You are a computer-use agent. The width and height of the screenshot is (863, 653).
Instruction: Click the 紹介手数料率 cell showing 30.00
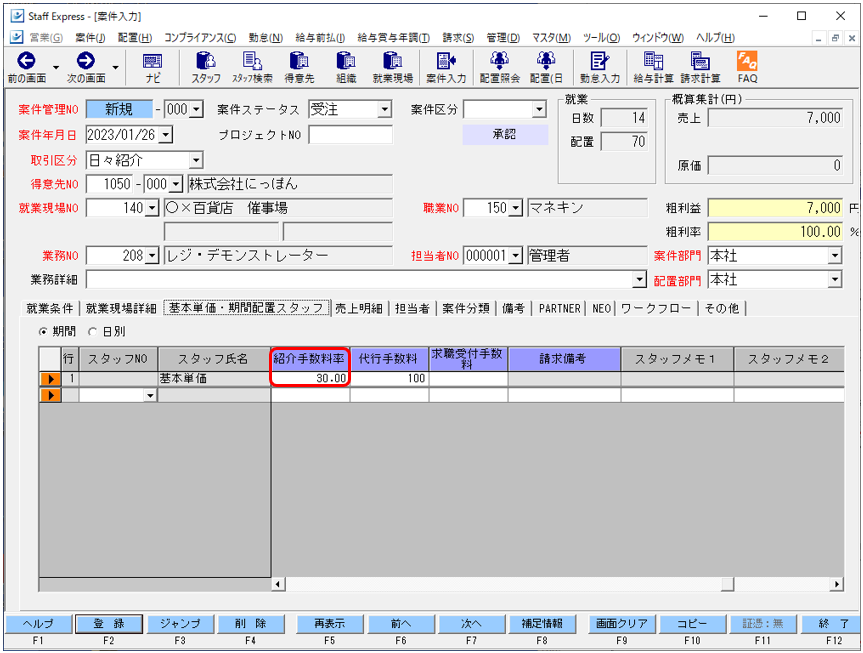click(x=310, y=379)
